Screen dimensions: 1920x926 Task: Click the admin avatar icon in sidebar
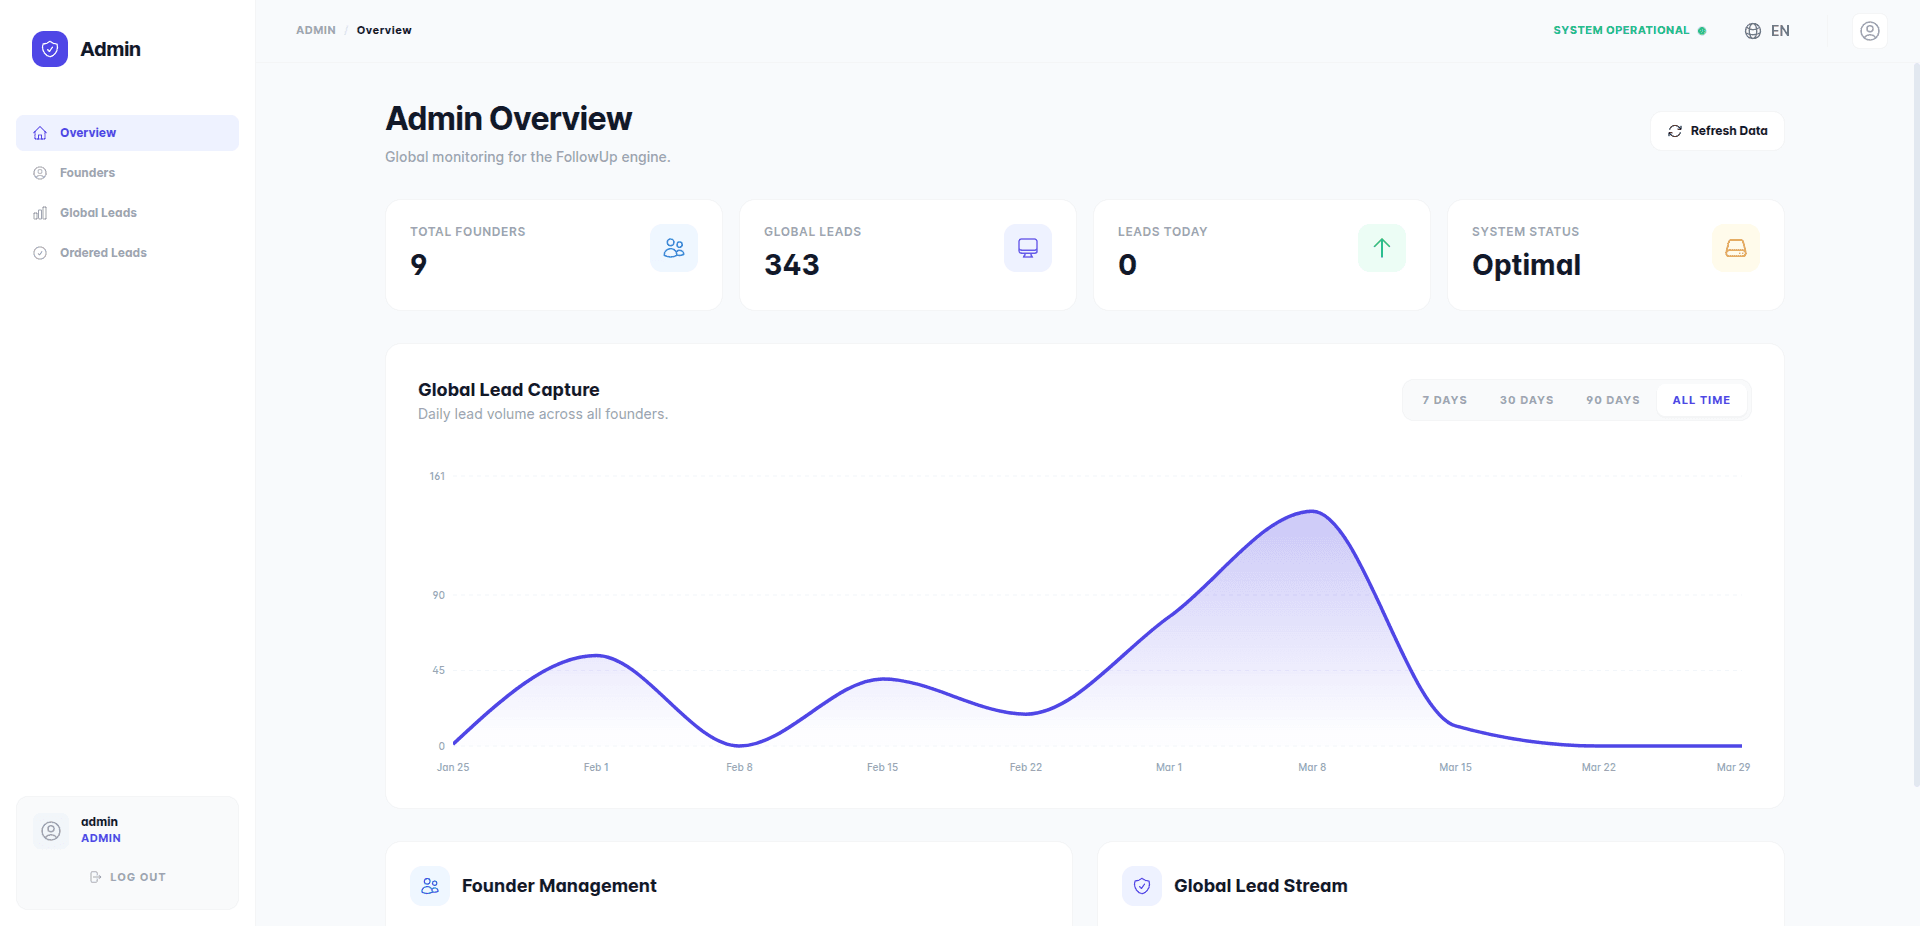point(51,831)
